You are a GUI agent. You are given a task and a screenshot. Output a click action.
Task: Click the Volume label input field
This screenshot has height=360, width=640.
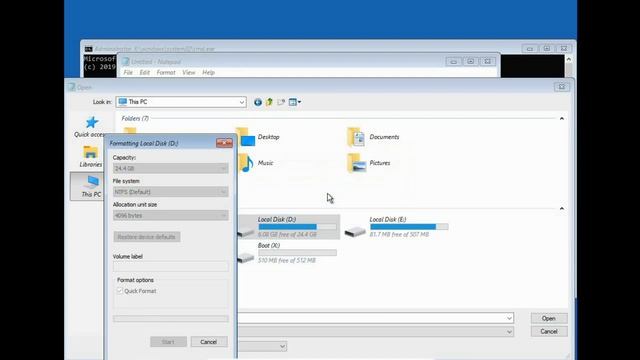pyautogui.click(x=171, y=267)
